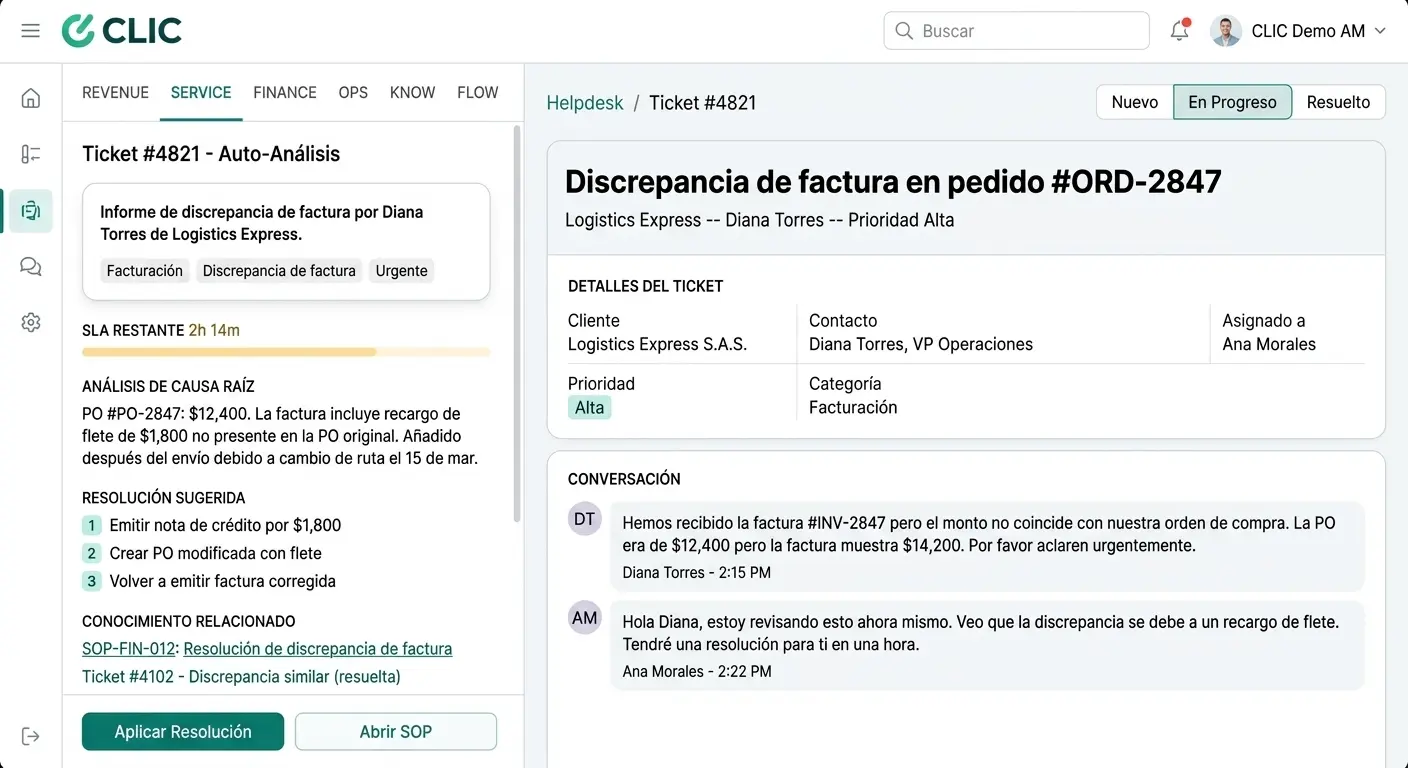Go to Home in sidebar
The width and height of the screenshot is (1408, 768).
tap(31, 98)
